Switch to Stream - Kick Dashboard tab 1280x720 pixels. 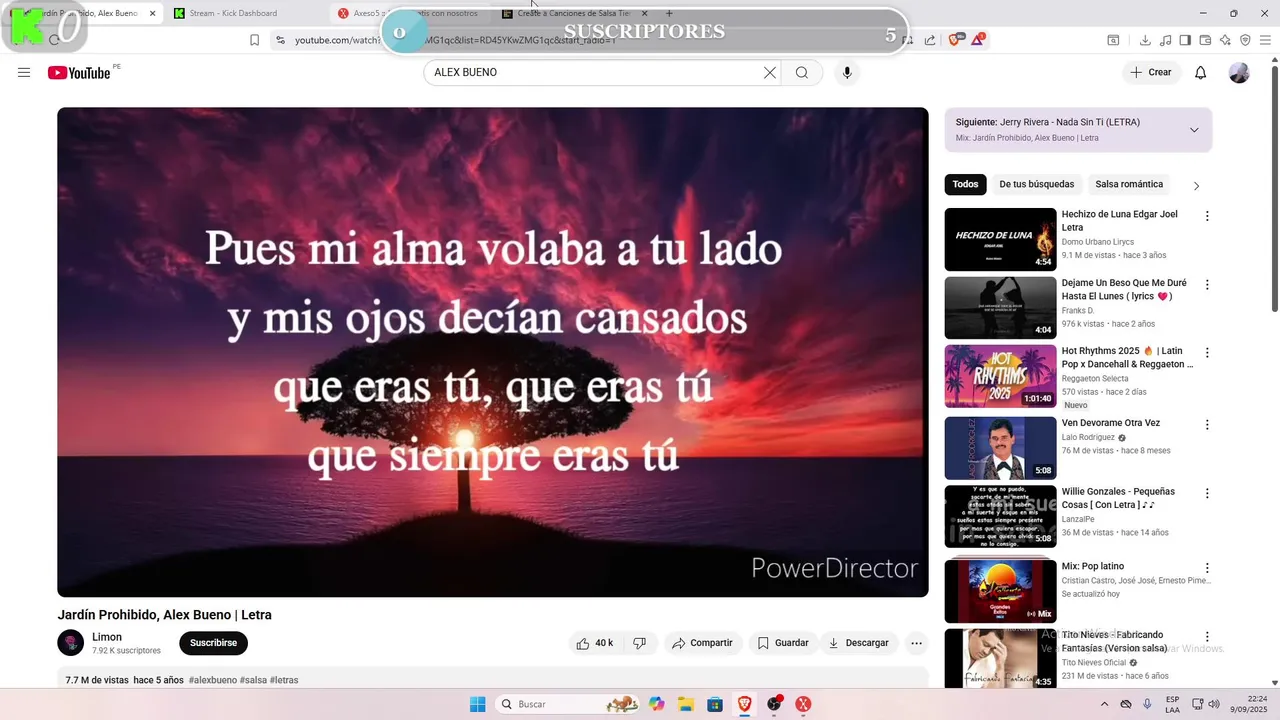pyautogui.click(x=247, y=13)
